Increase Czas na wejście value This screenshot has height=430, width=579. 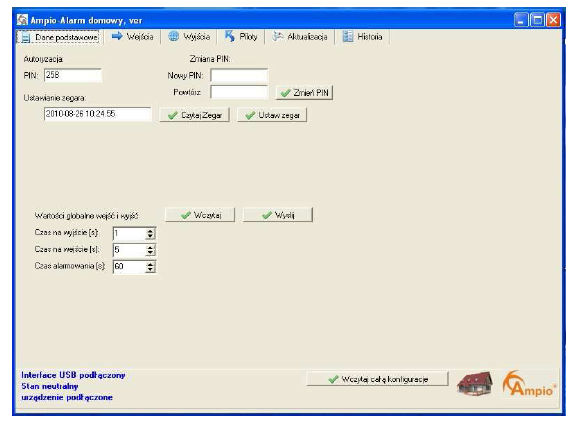point(150,248)
